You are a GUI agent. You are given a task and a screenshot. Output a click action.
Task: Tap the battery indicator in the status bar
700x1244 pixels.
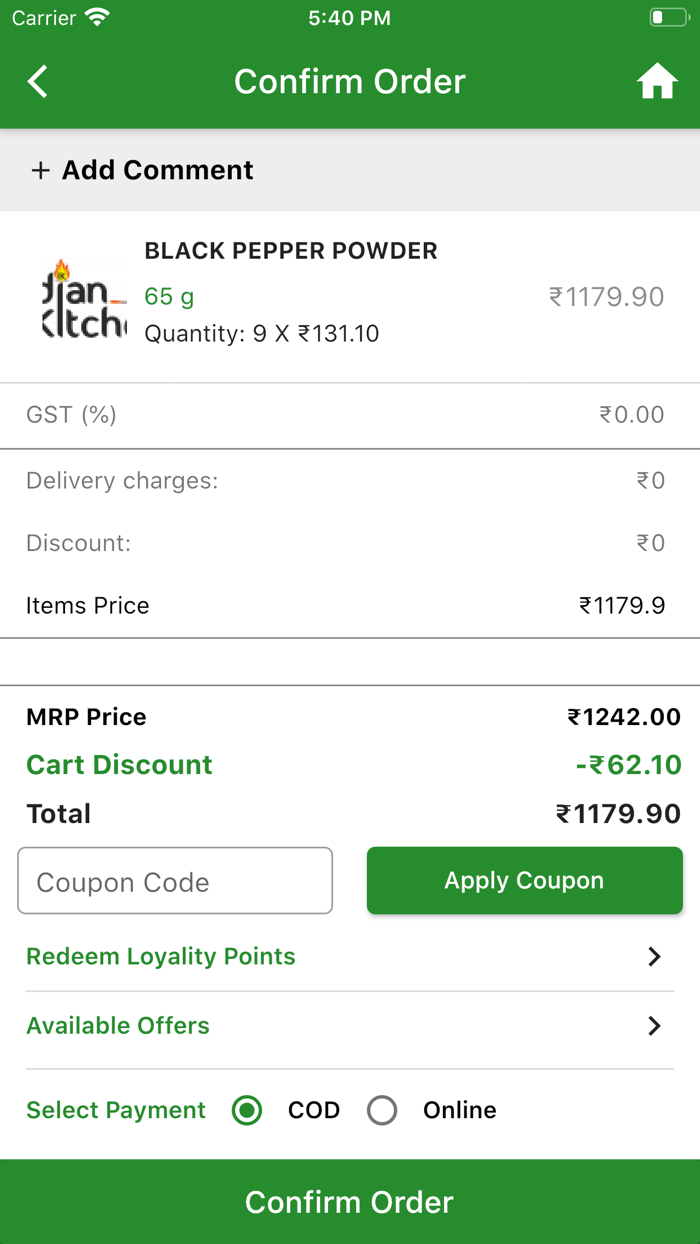[668, 16]
